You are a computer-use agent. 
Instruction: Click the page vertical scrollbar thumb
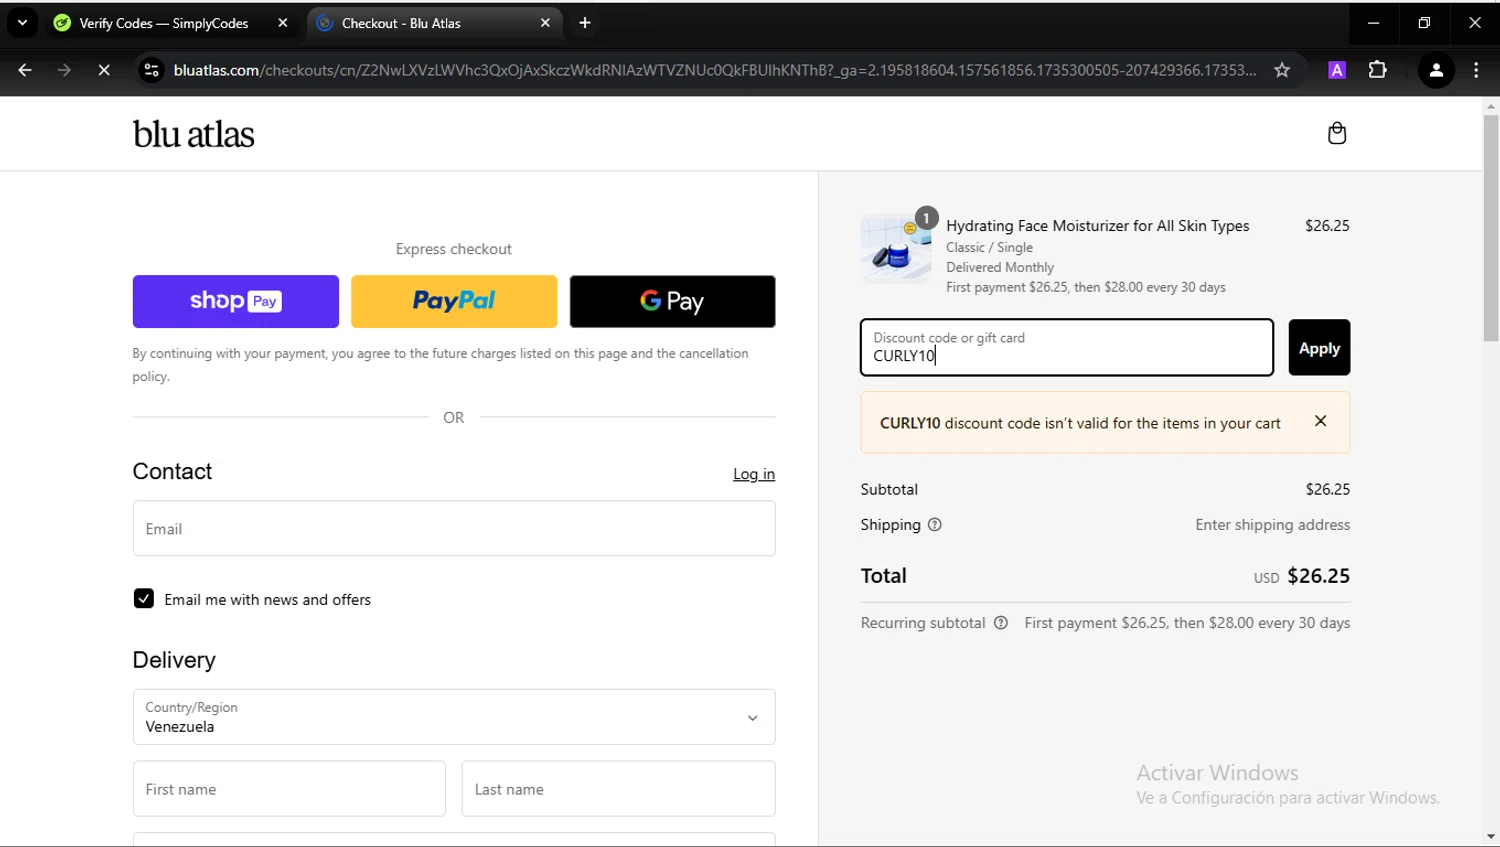pyautogui.click(x=1490, y=228)
